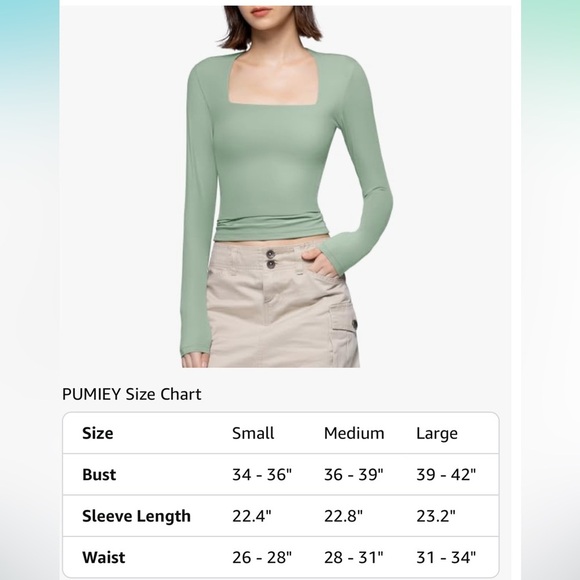
Task: Click the Large waist value 31 - 34"
Action: point(446,557)
